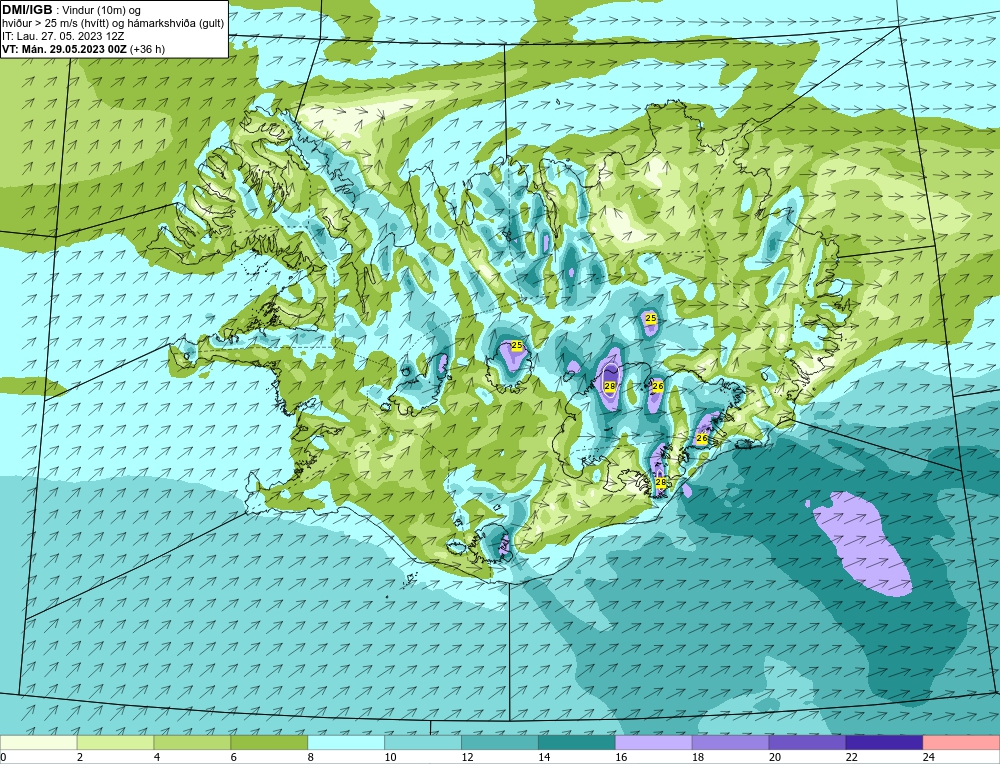Choose the 4–6 m/s green legend swatch

click(192, 743)
